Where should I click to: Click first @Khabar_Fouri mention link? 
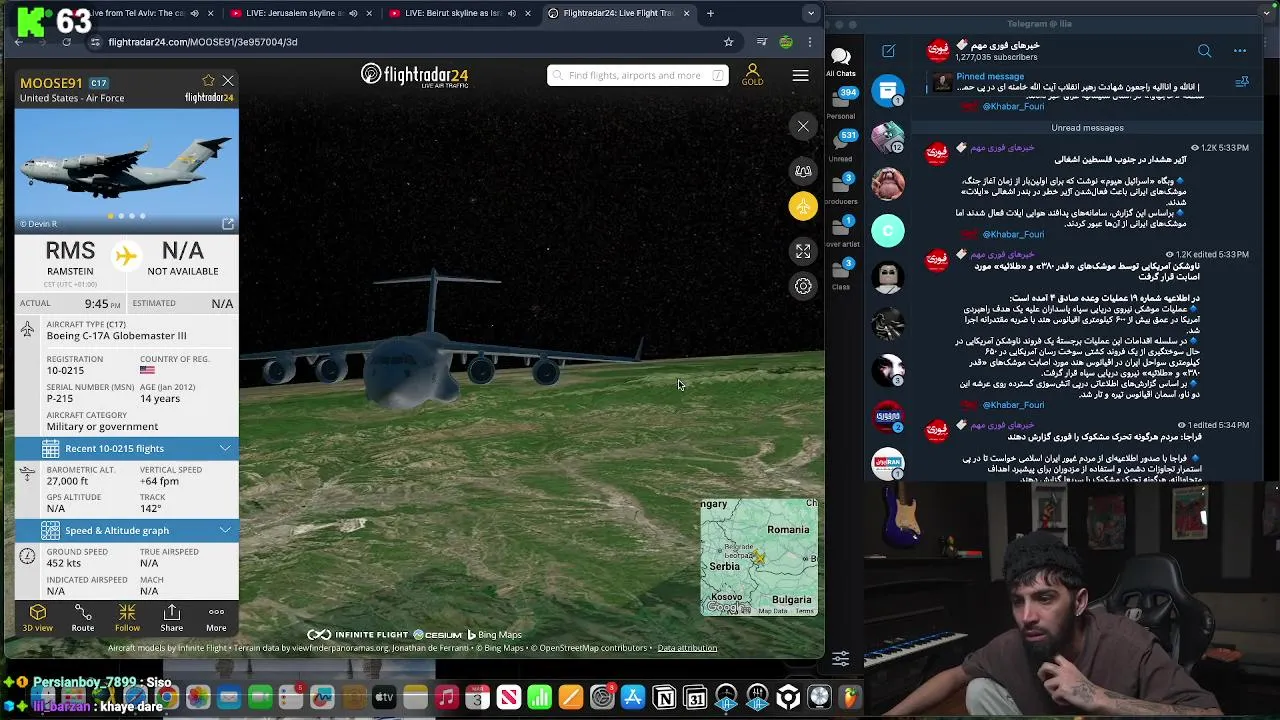[x=1013, y=106]
